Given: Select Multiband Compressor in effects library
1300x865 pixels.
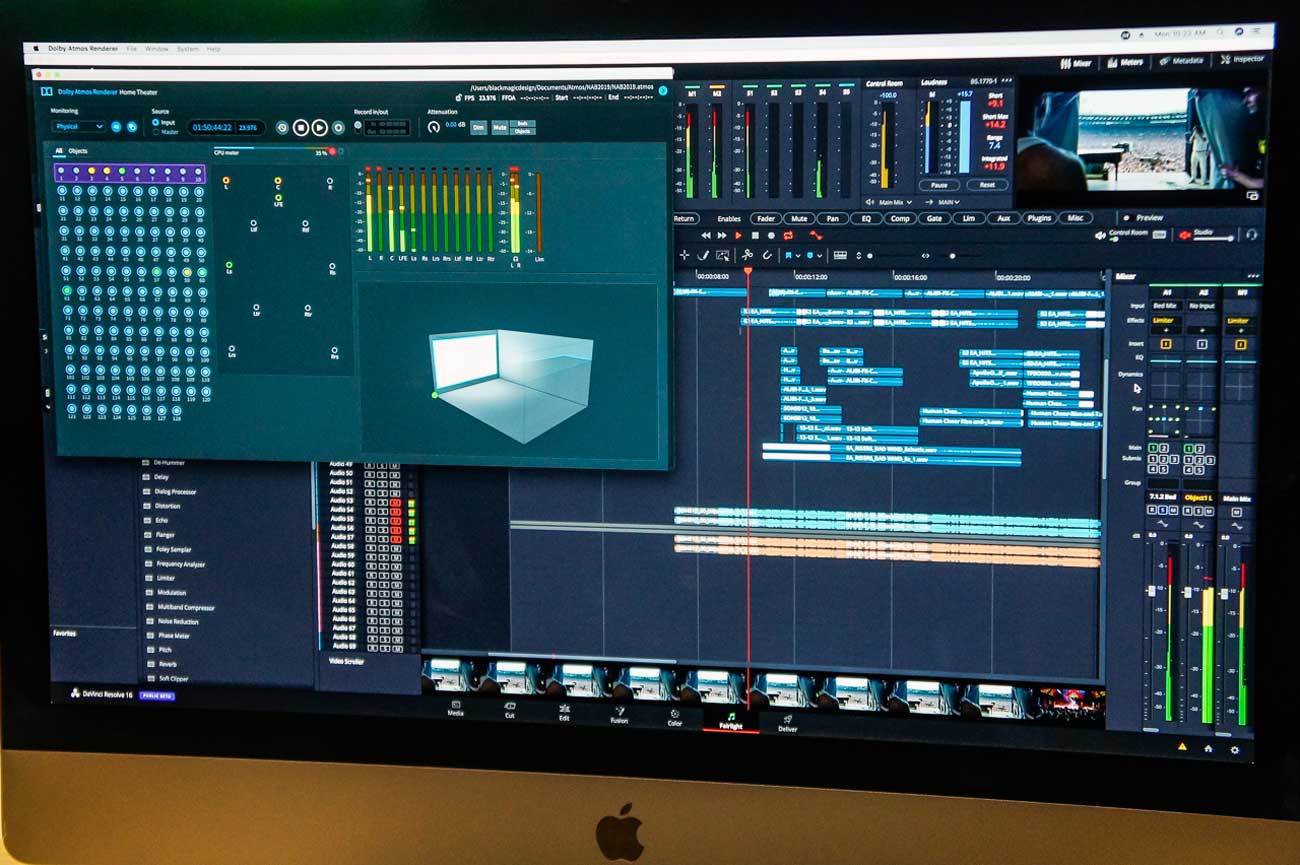Looking at the screenshot, I should [186, 607].
